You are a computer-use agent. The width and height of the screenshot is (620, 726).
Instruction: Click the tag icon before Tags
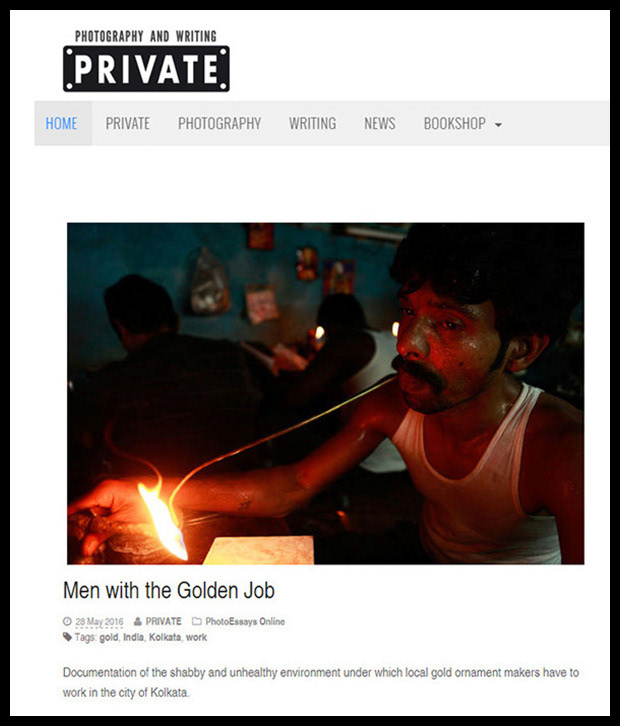tap(68, 637)
